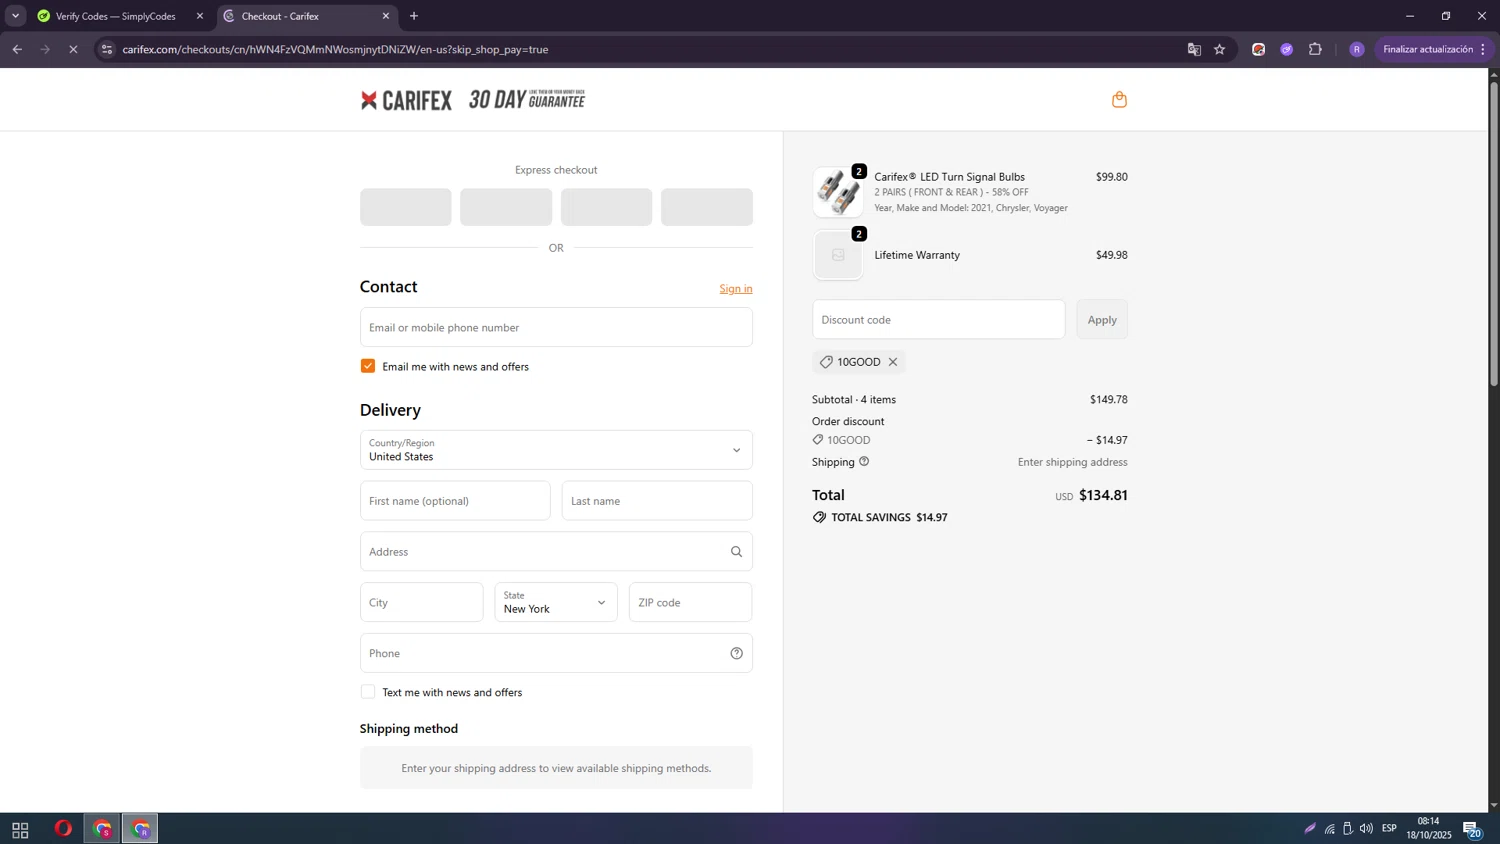Focus the Discount code field
The height and width of the screenshot is (844, 1500).
pos(939,320)
